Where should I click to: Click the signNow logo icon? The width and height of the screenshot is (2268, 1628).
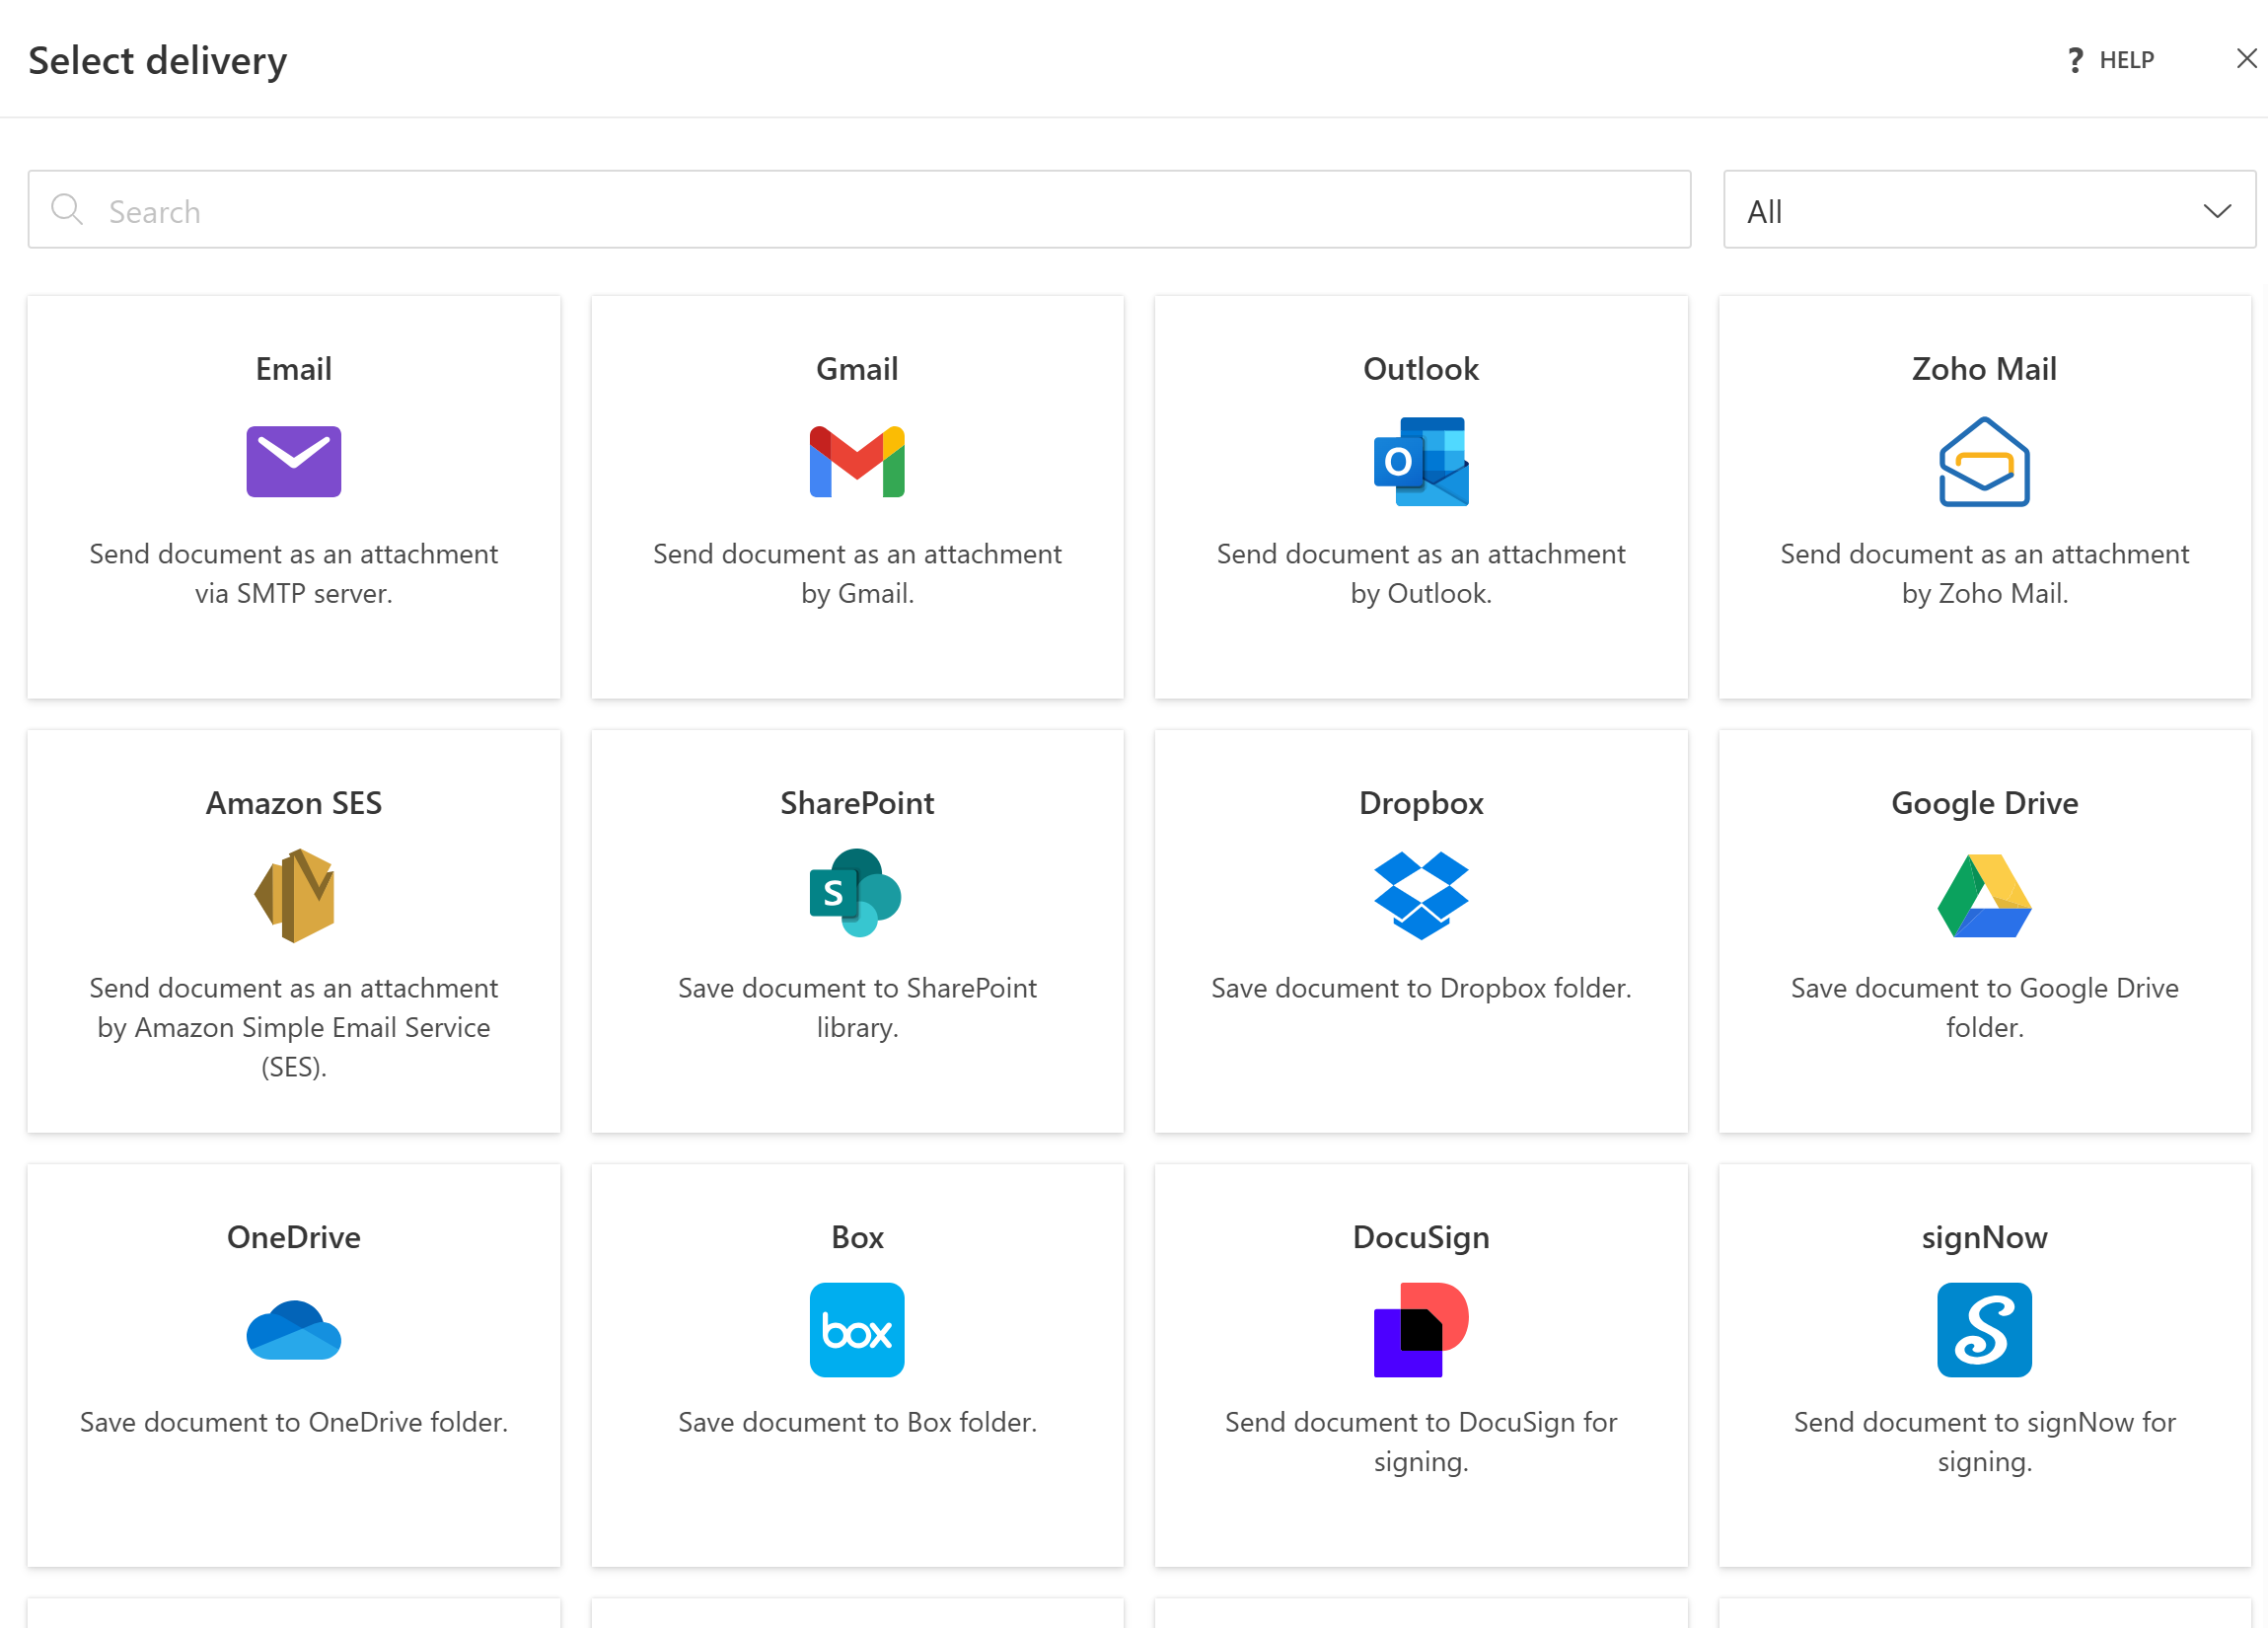pyautogui.click(x=1983, y=1329)
